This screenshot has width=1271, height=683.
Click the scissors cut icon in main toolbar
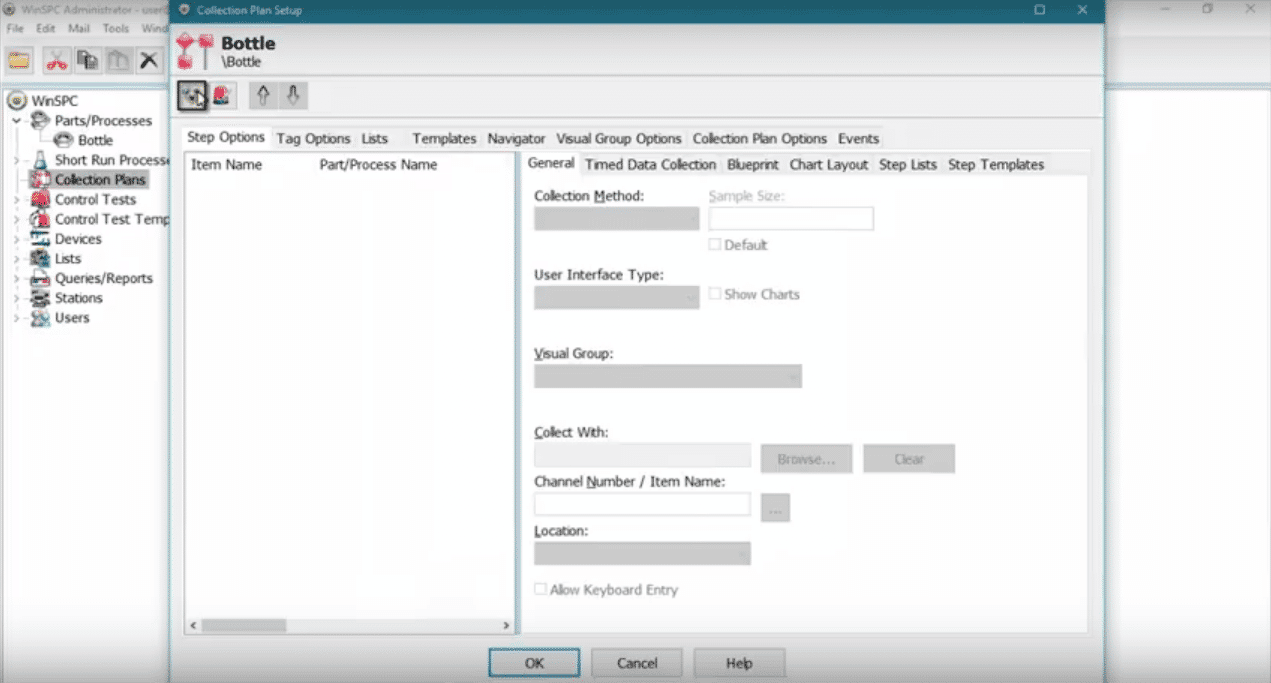[x=56, y=60]
